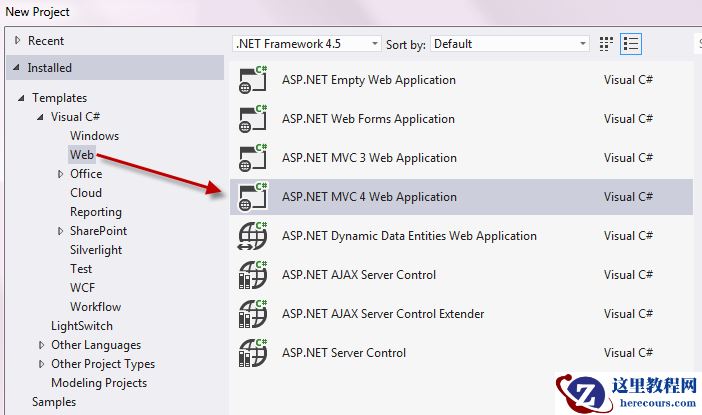Click the ASP.NET MVC 3 Web Application icon

pos(253,158)
